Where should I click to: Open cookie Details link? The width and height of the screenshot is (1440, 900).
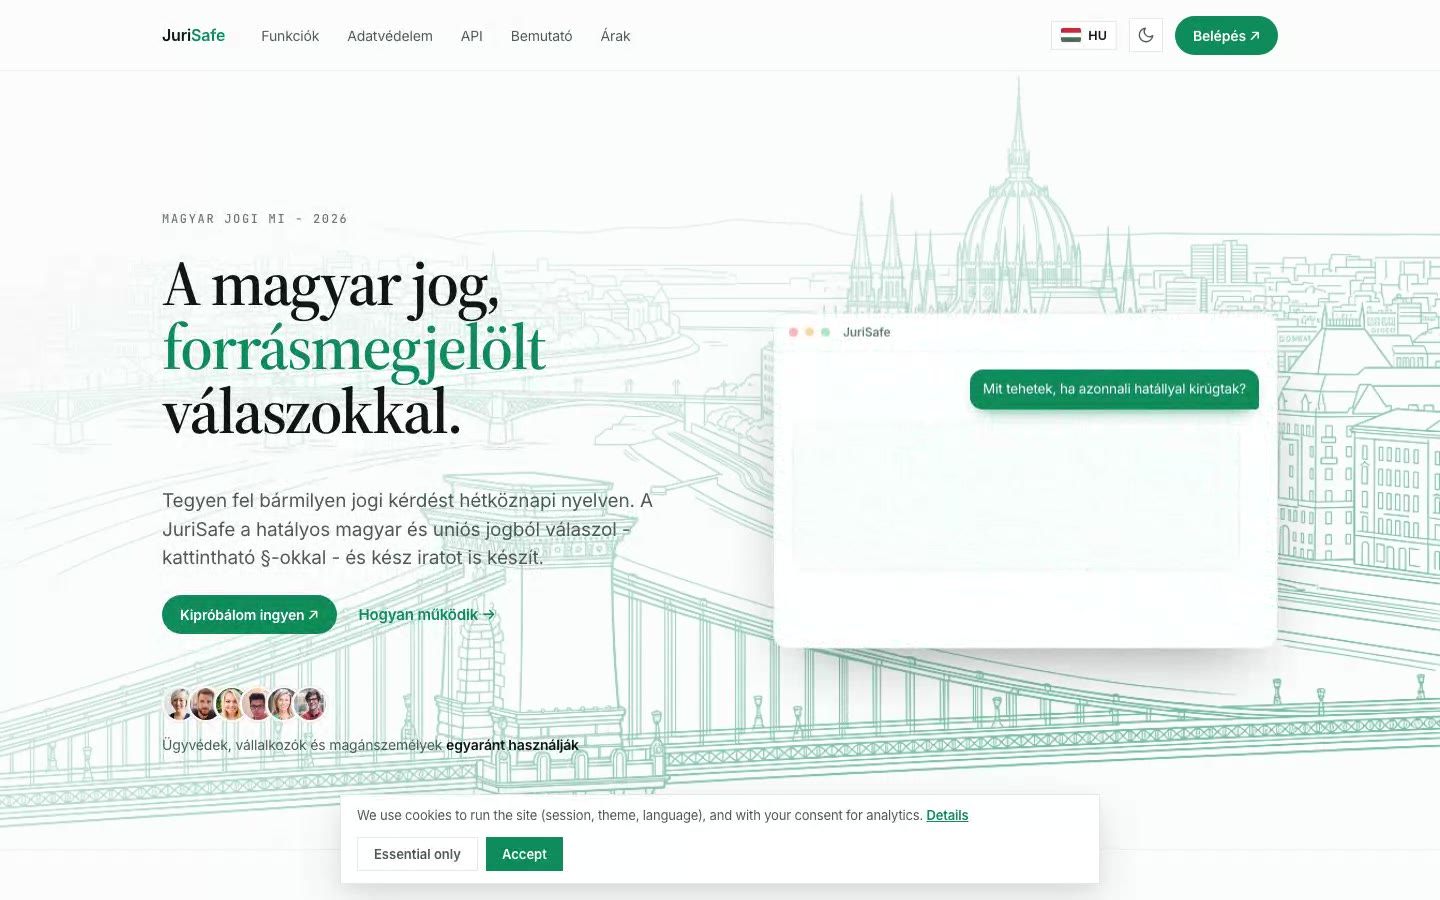click(947, 815)
